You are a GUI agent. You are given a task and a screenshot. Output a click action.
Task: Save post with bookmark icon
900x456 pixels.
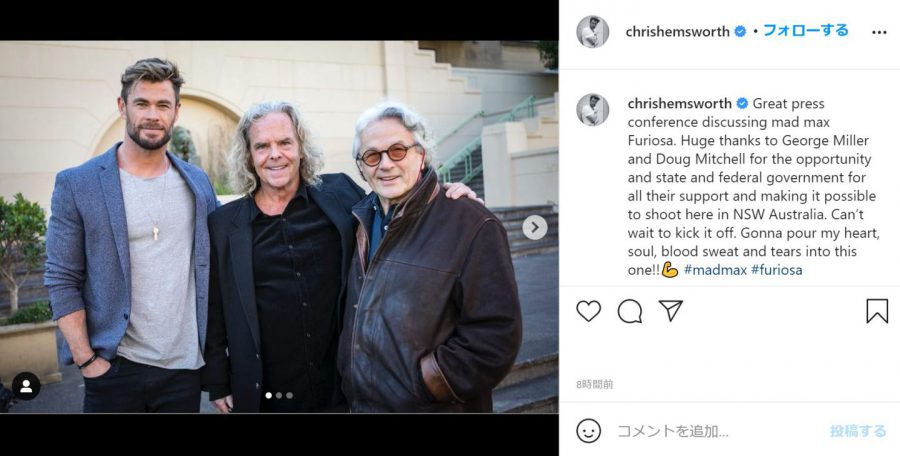[876, 311]
